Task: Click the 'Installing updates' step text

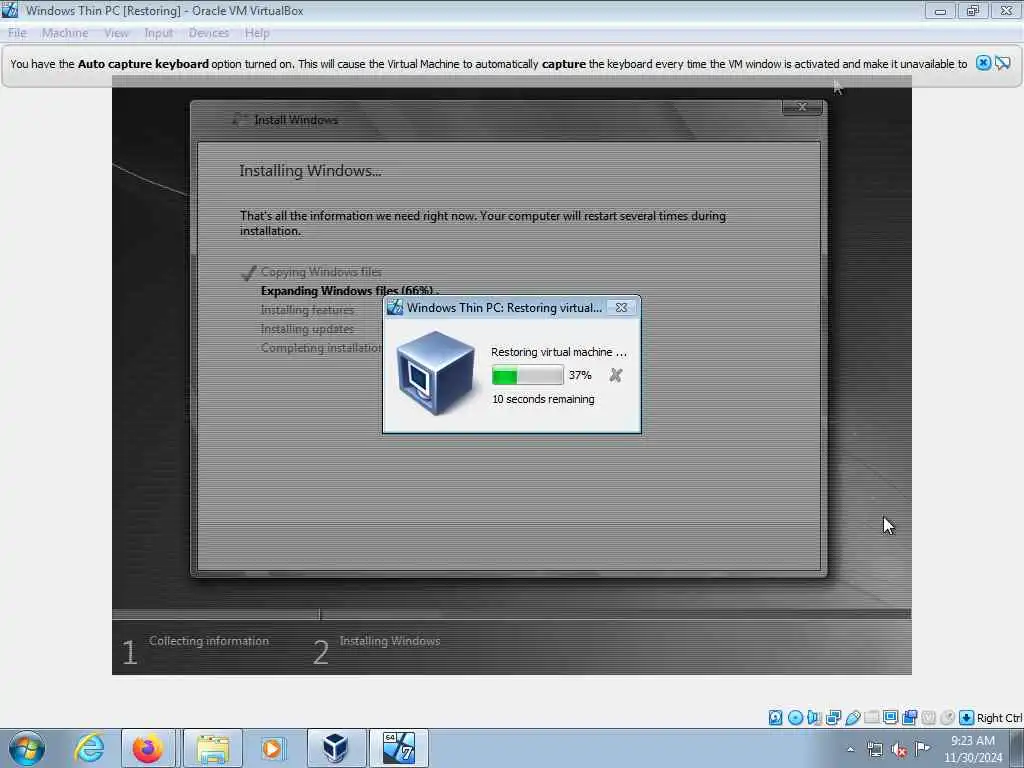Action: [307, 328]
